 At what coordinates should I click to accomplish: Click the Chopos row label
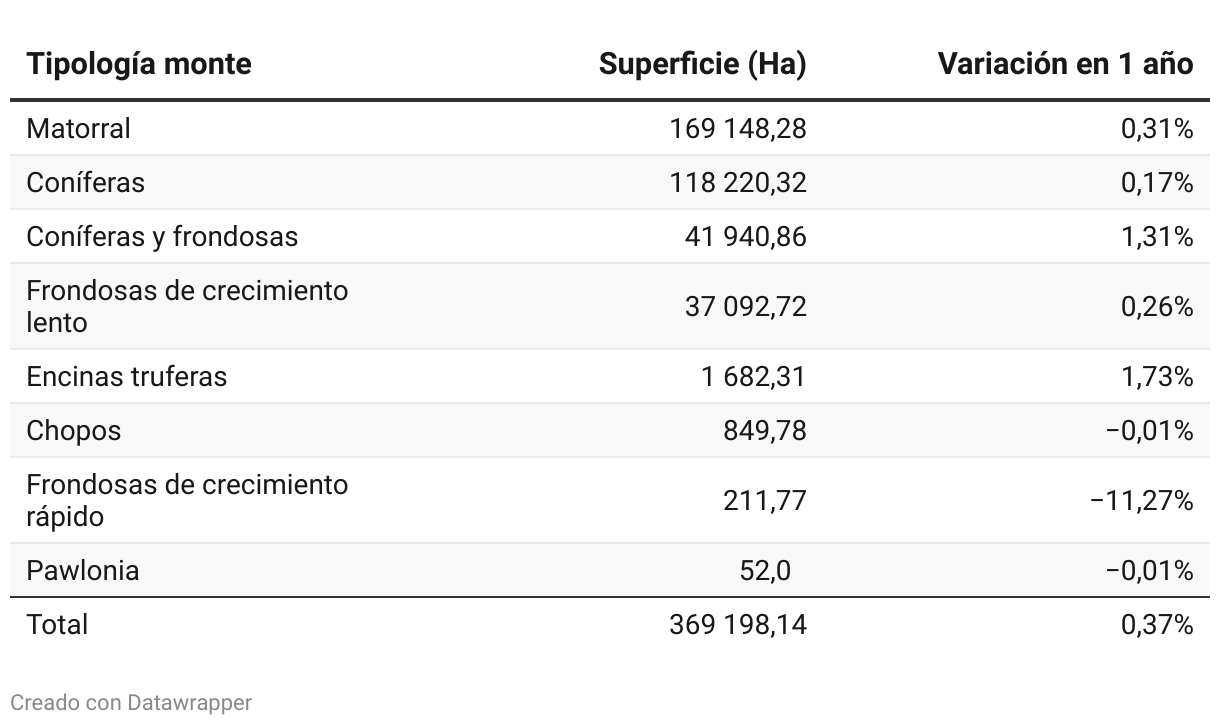[x=74, y=431]
